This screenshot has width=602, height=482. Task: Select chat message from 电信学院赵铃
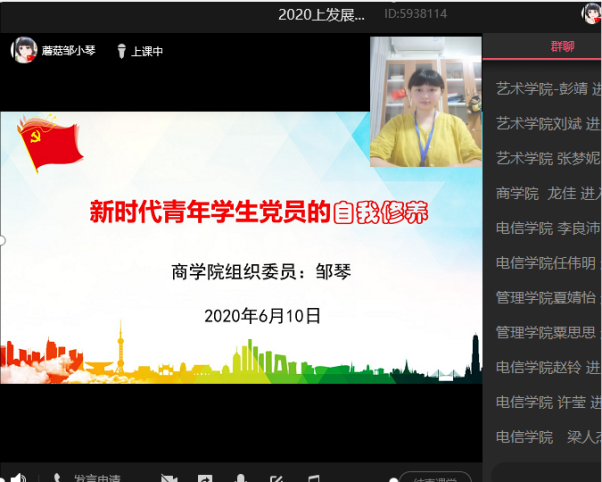click(x=549, y=368)
